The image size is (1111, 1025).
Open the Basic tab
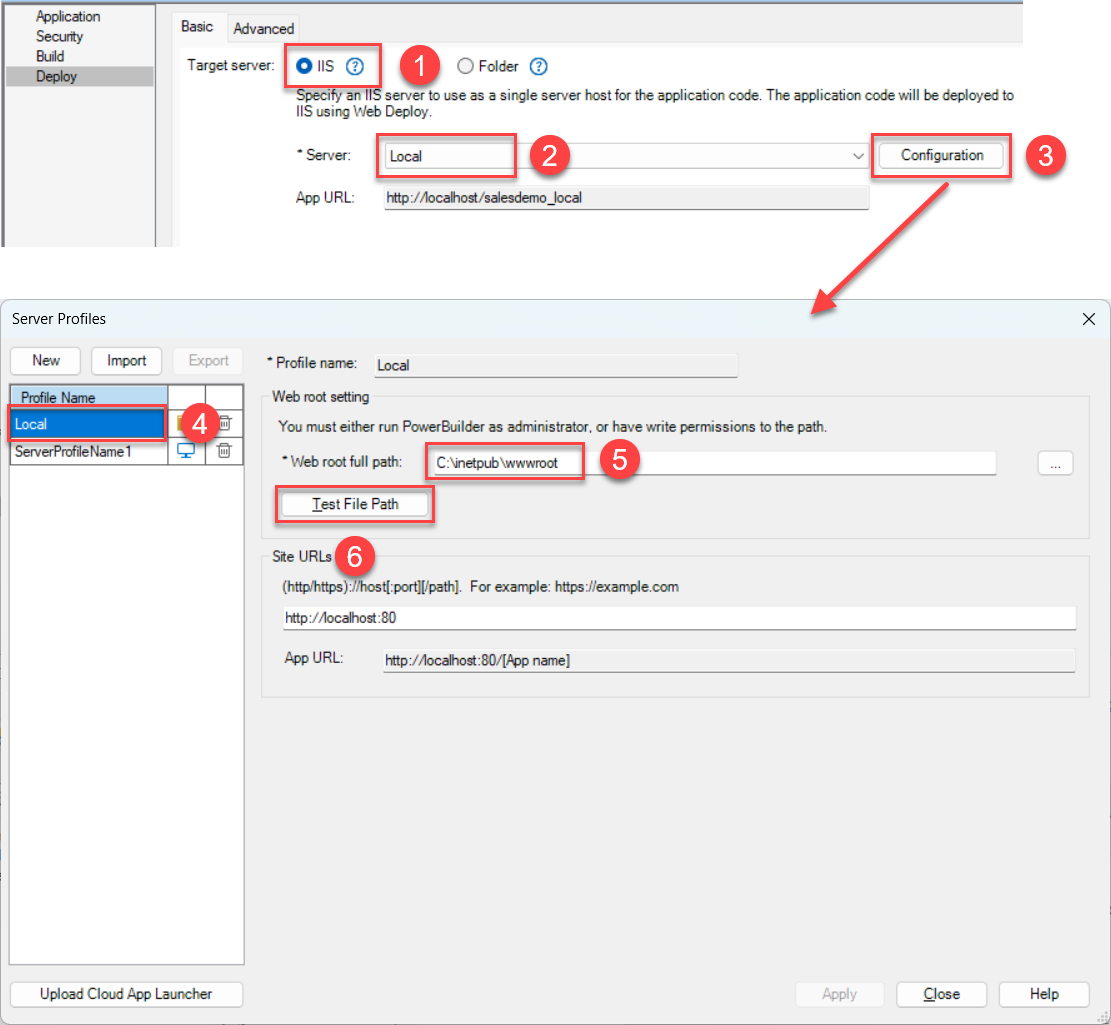click(x=197, y=27)
